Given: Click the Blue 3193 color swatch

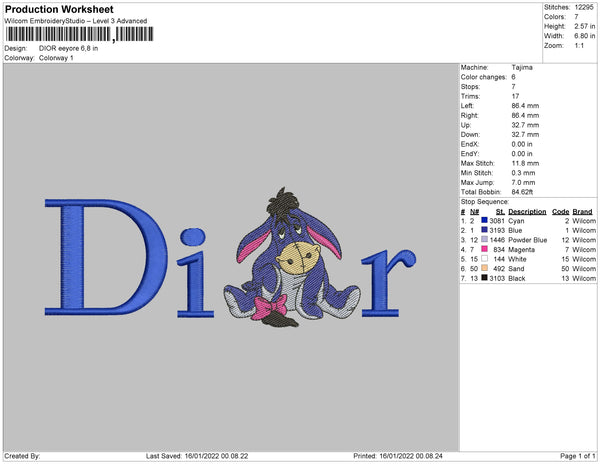Looking at the screenshot, I should click(484, 230).
